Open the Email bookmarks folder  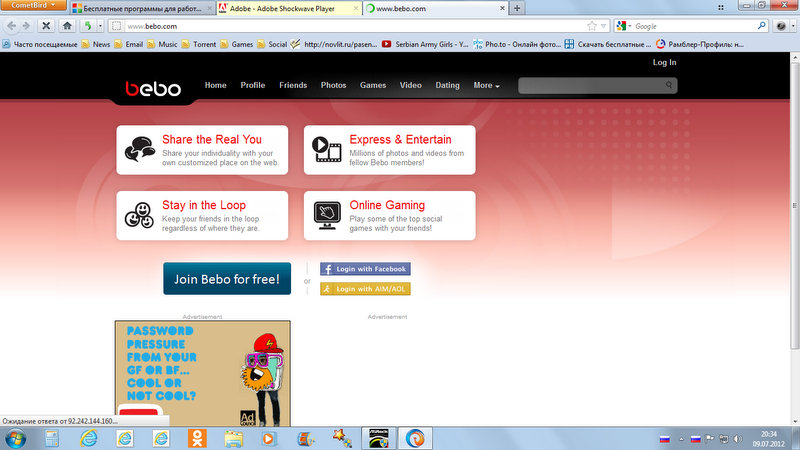pos(129,44)
